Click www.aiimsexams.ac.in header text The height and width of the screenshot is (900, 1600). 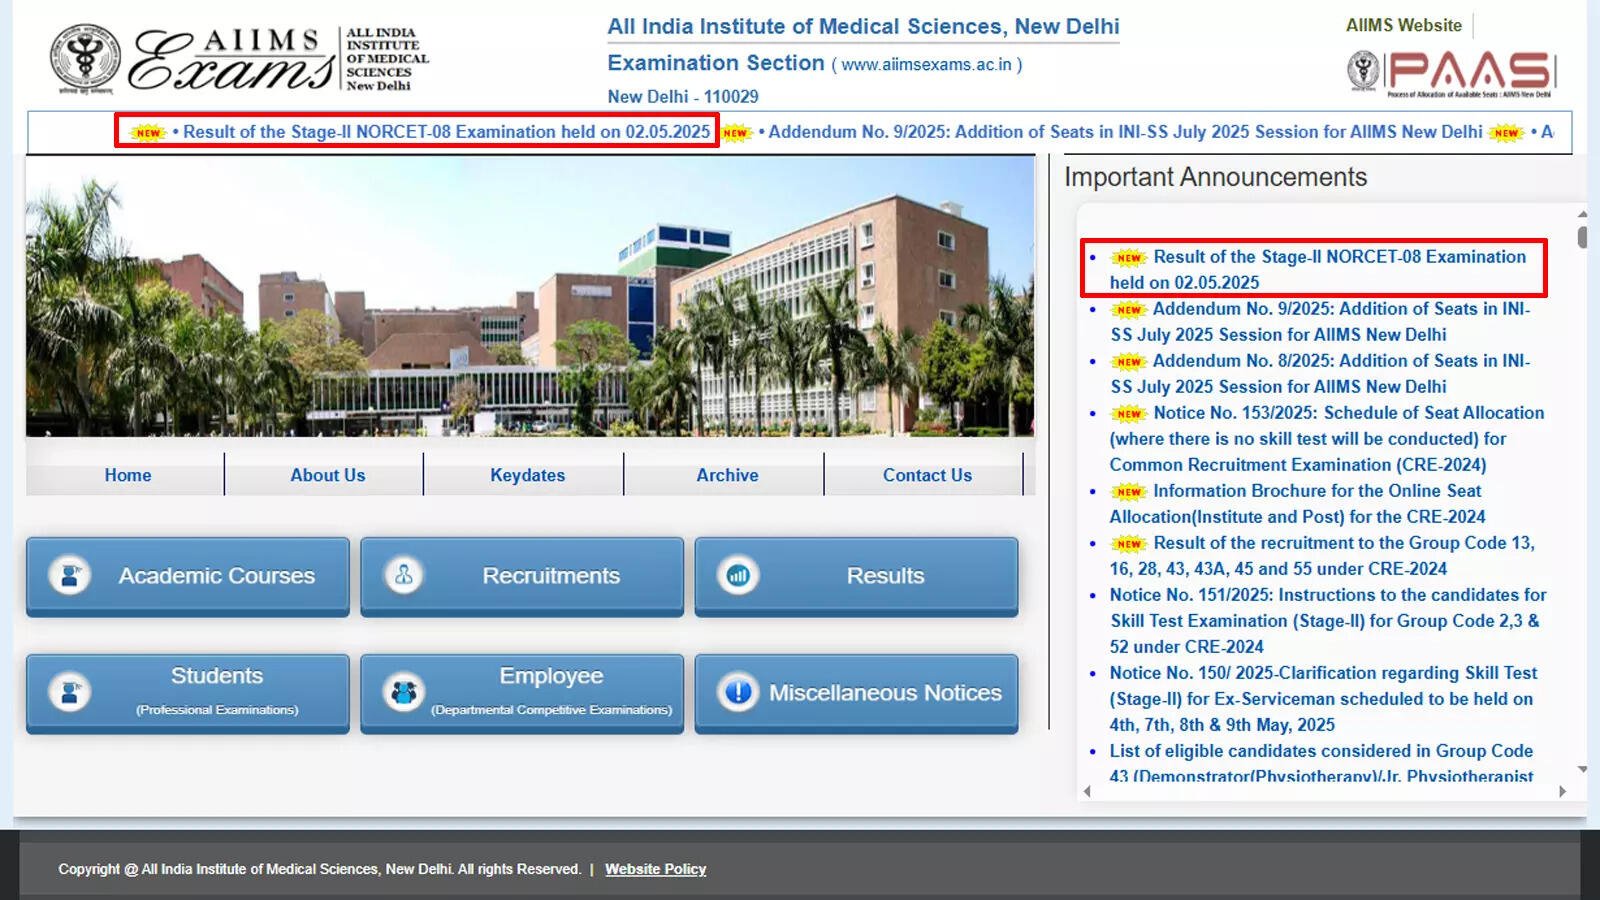click(x=926, y=65)
